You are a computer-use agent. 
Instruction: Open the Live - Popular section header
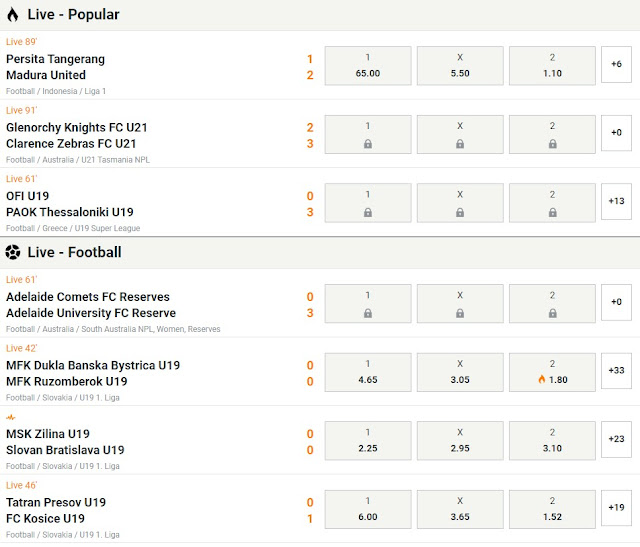[73, 15]
